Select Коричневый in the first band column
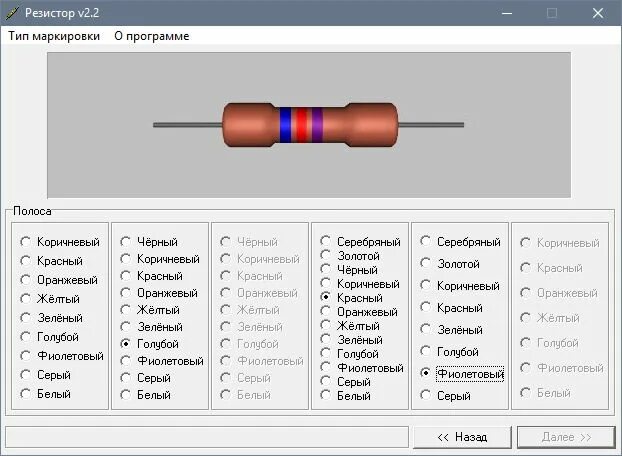 point(60,242)
